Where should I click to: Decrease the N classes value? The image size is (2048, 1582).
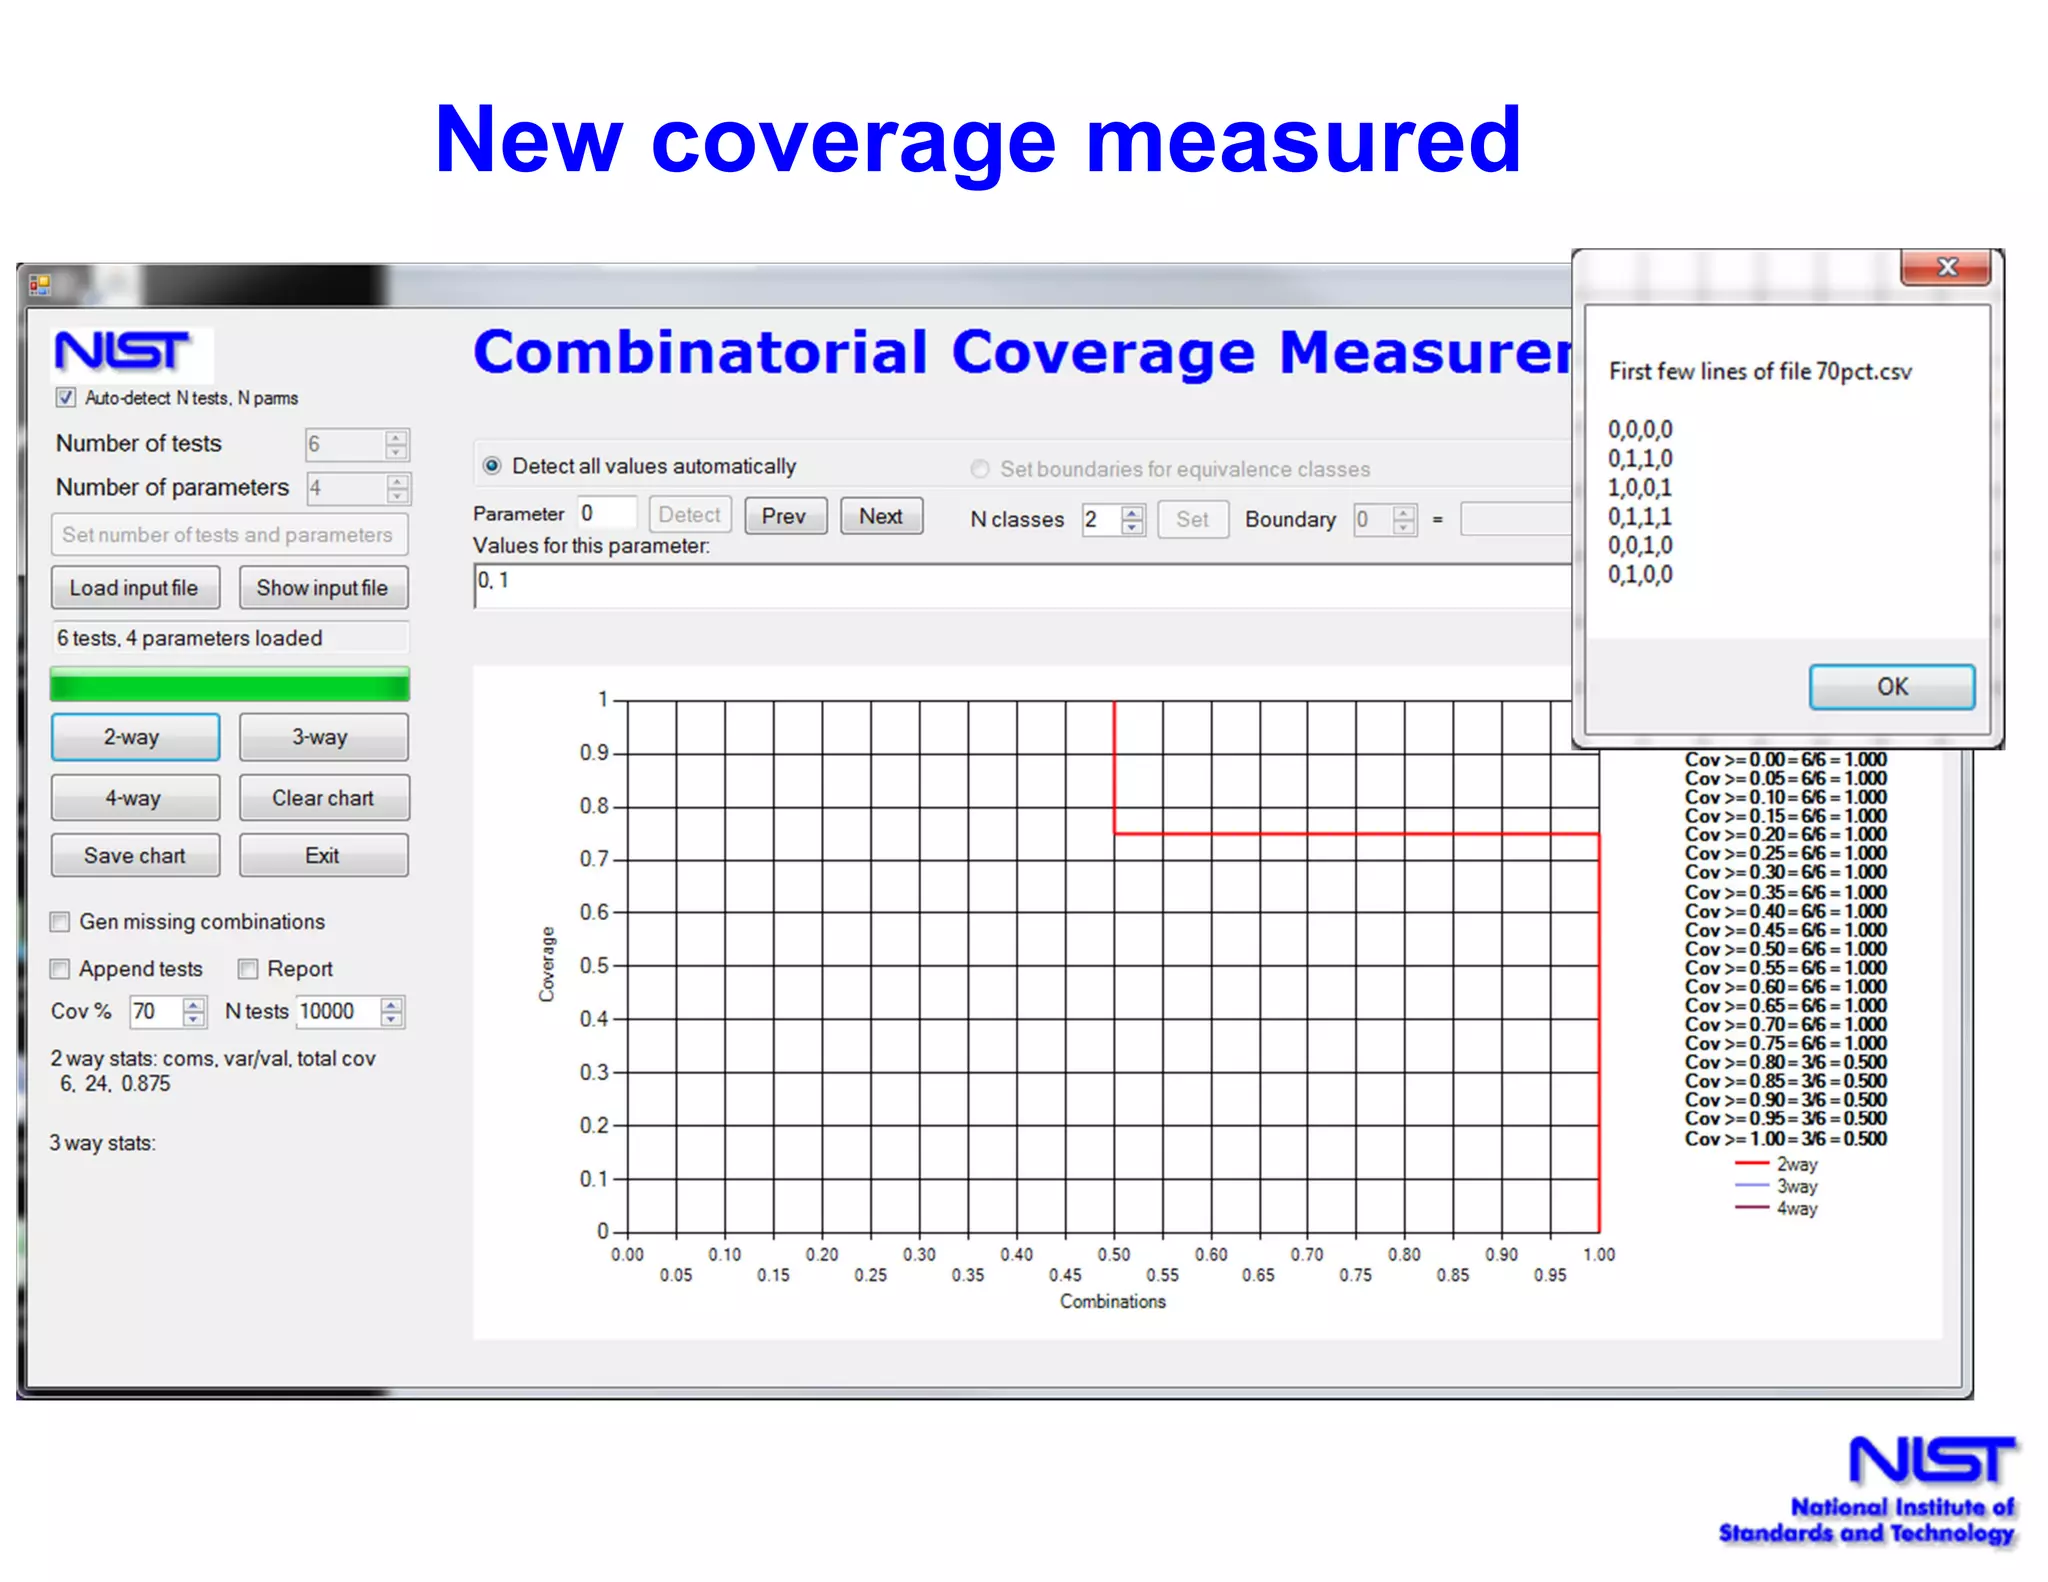coord(1132,527)
